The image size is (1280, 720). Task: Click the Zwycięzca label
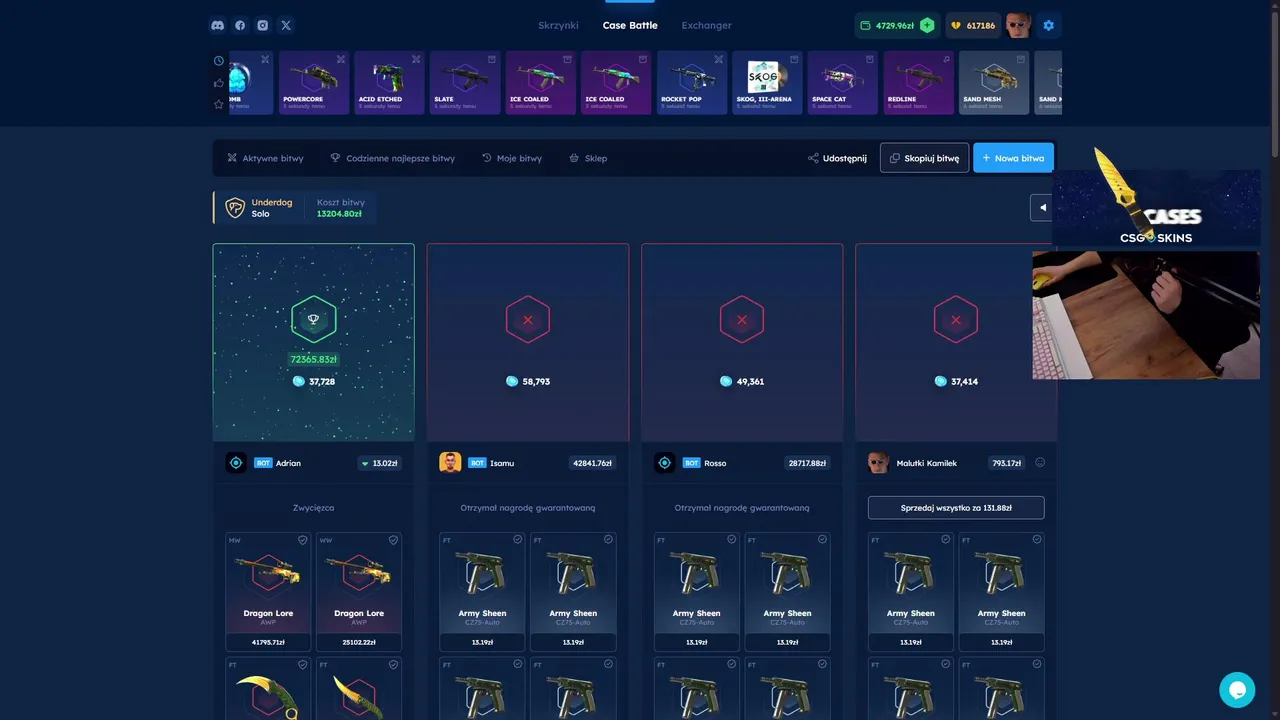click(x=313, y=508)
